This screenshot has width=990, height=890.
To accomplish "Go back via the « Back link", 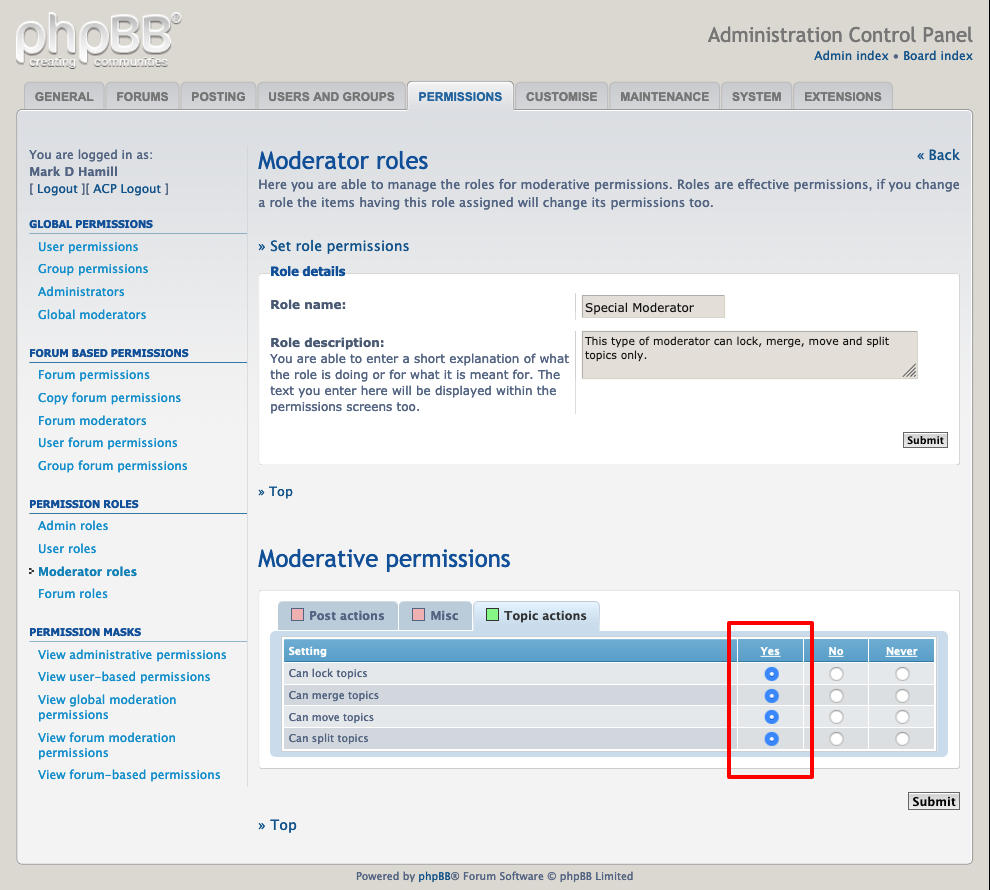I will tap(938, 155).
